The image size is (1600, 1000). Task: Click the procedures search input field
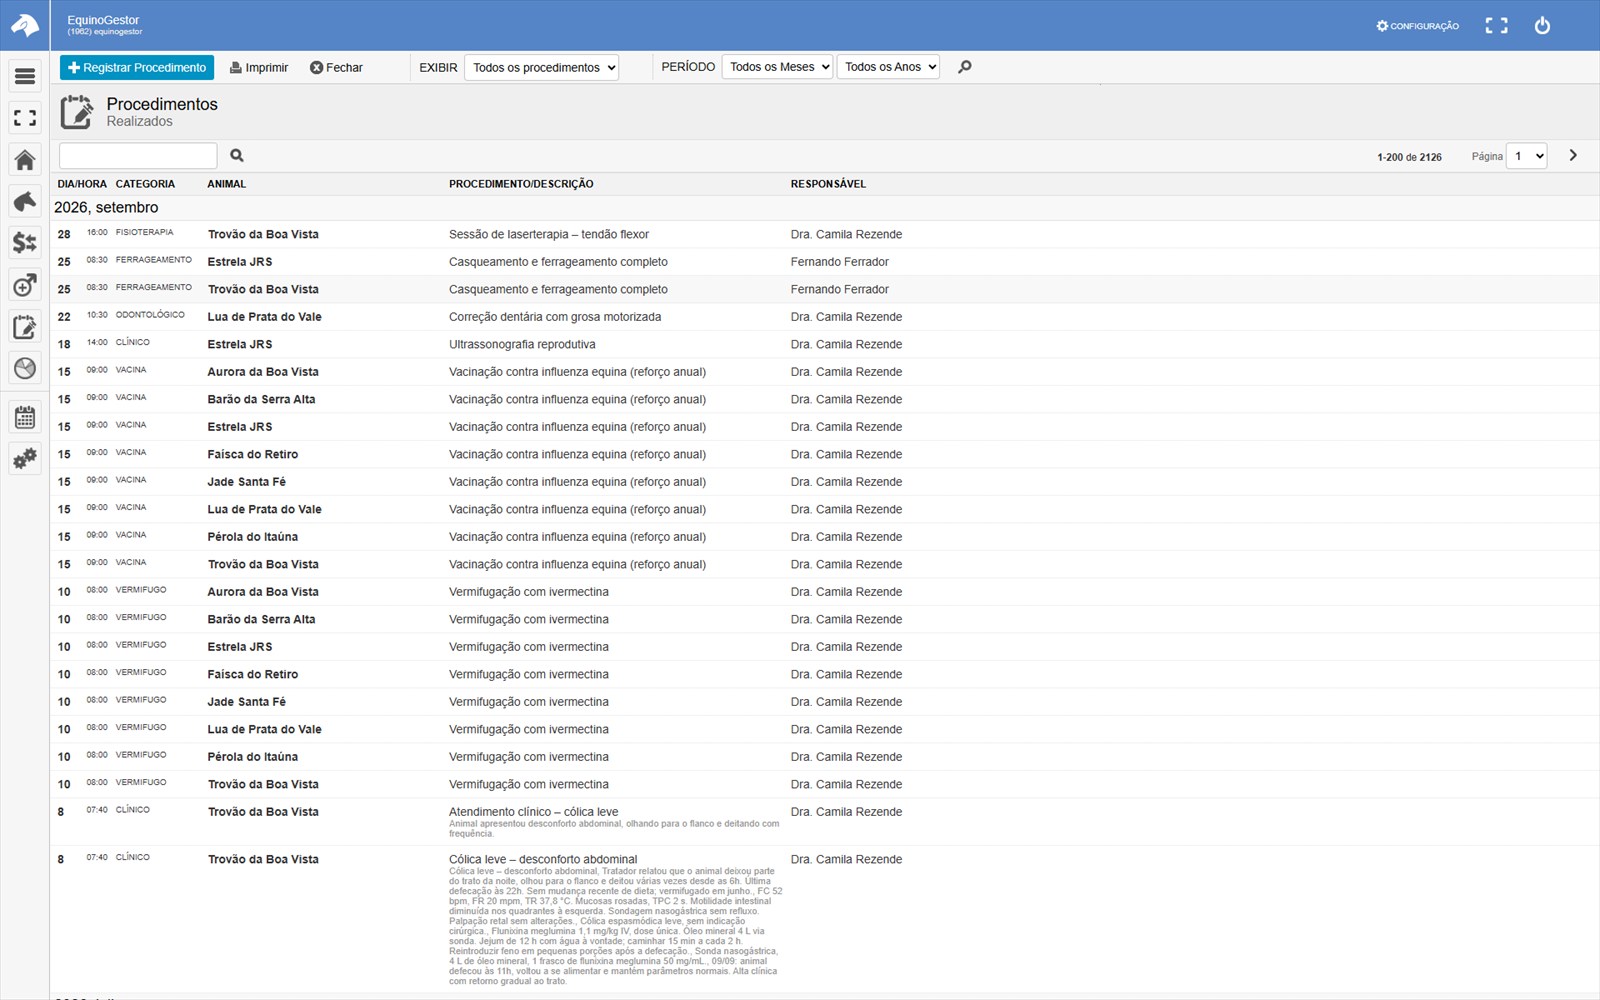point(138,155)
